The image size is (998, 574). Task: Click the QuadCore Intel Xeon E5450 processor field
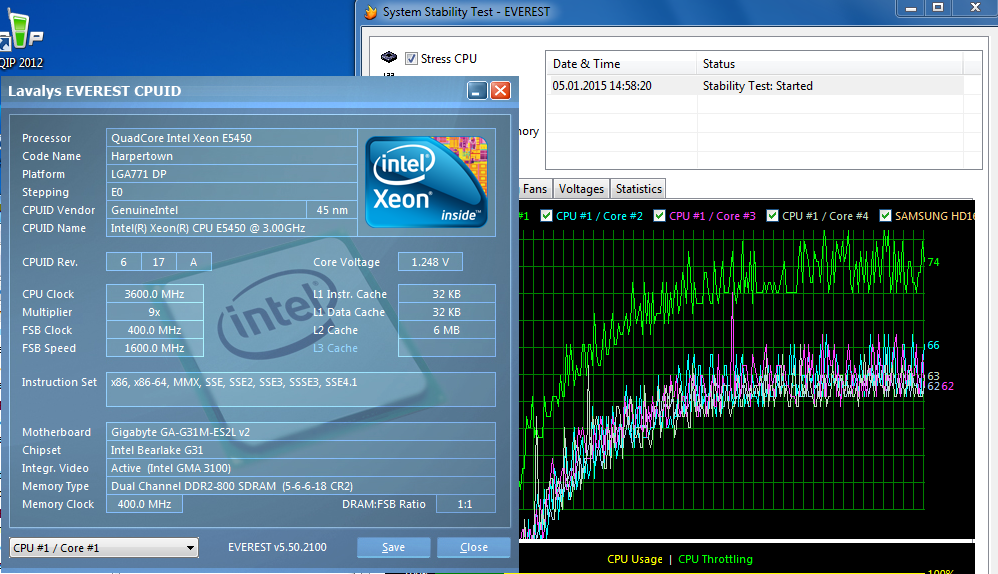tap(232, 138)
